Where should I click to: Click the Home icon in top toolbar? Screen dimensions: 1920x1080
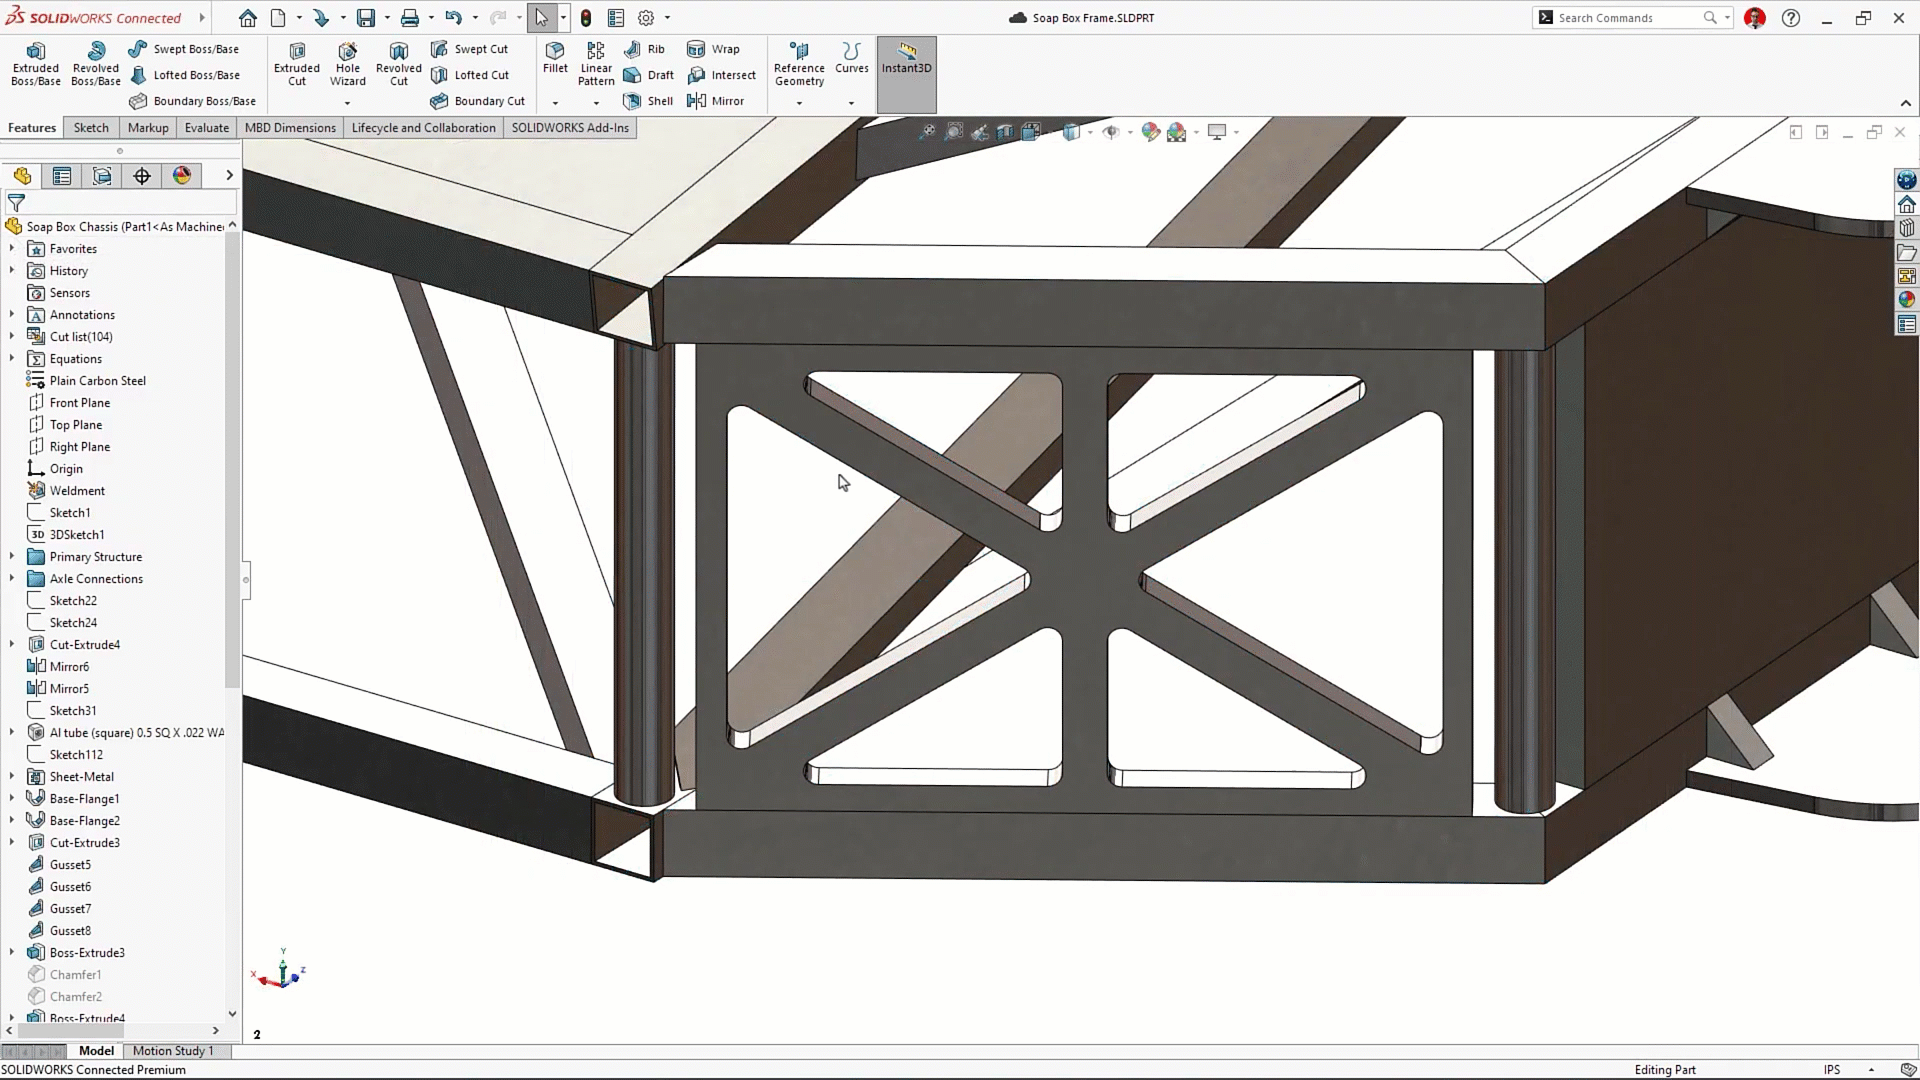click(248, 18)
